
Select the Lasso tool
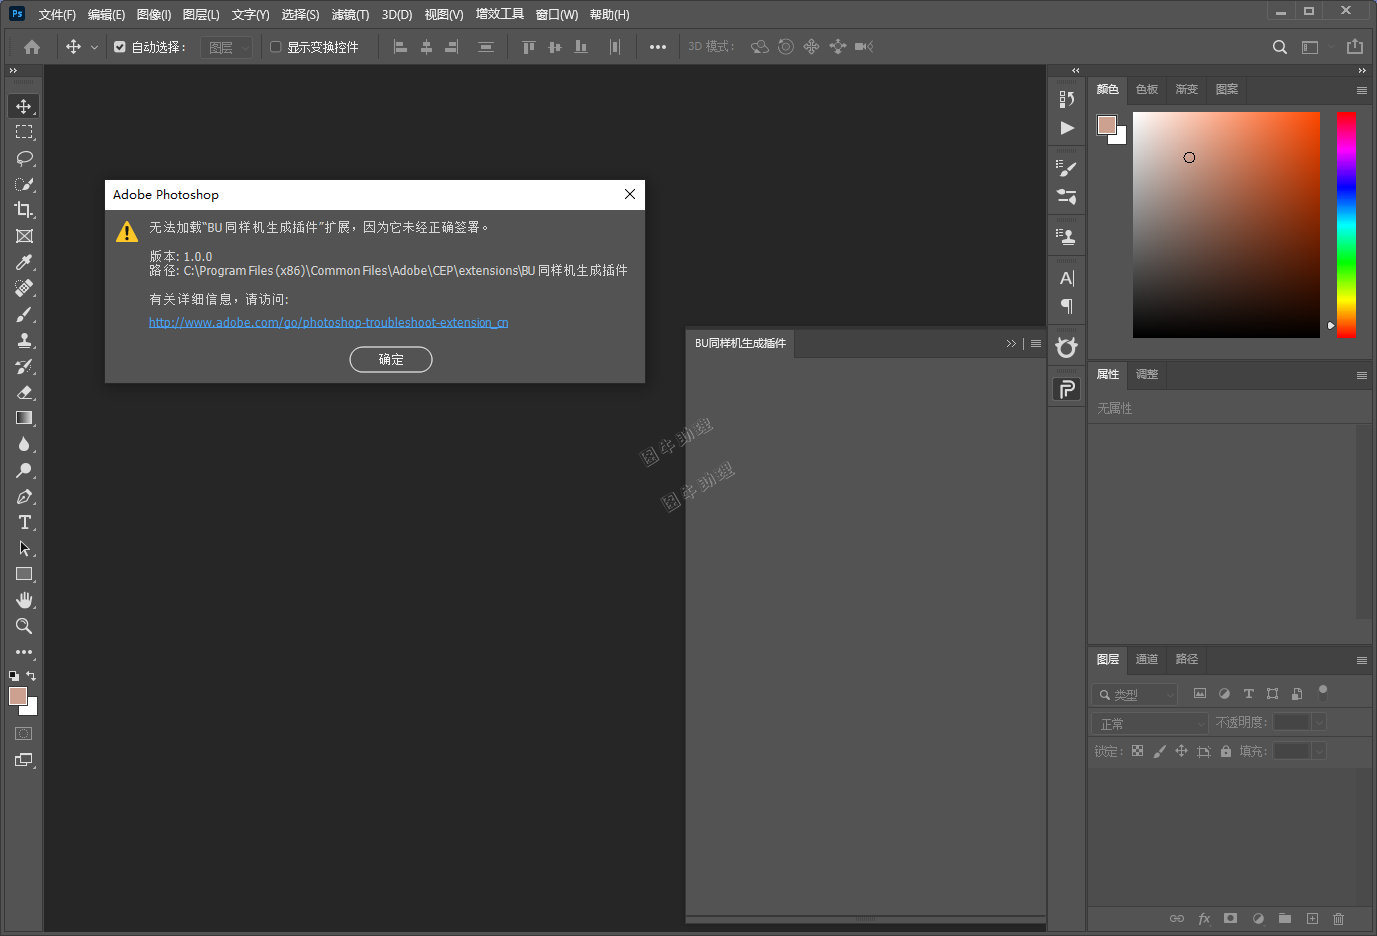coord(24,158)
